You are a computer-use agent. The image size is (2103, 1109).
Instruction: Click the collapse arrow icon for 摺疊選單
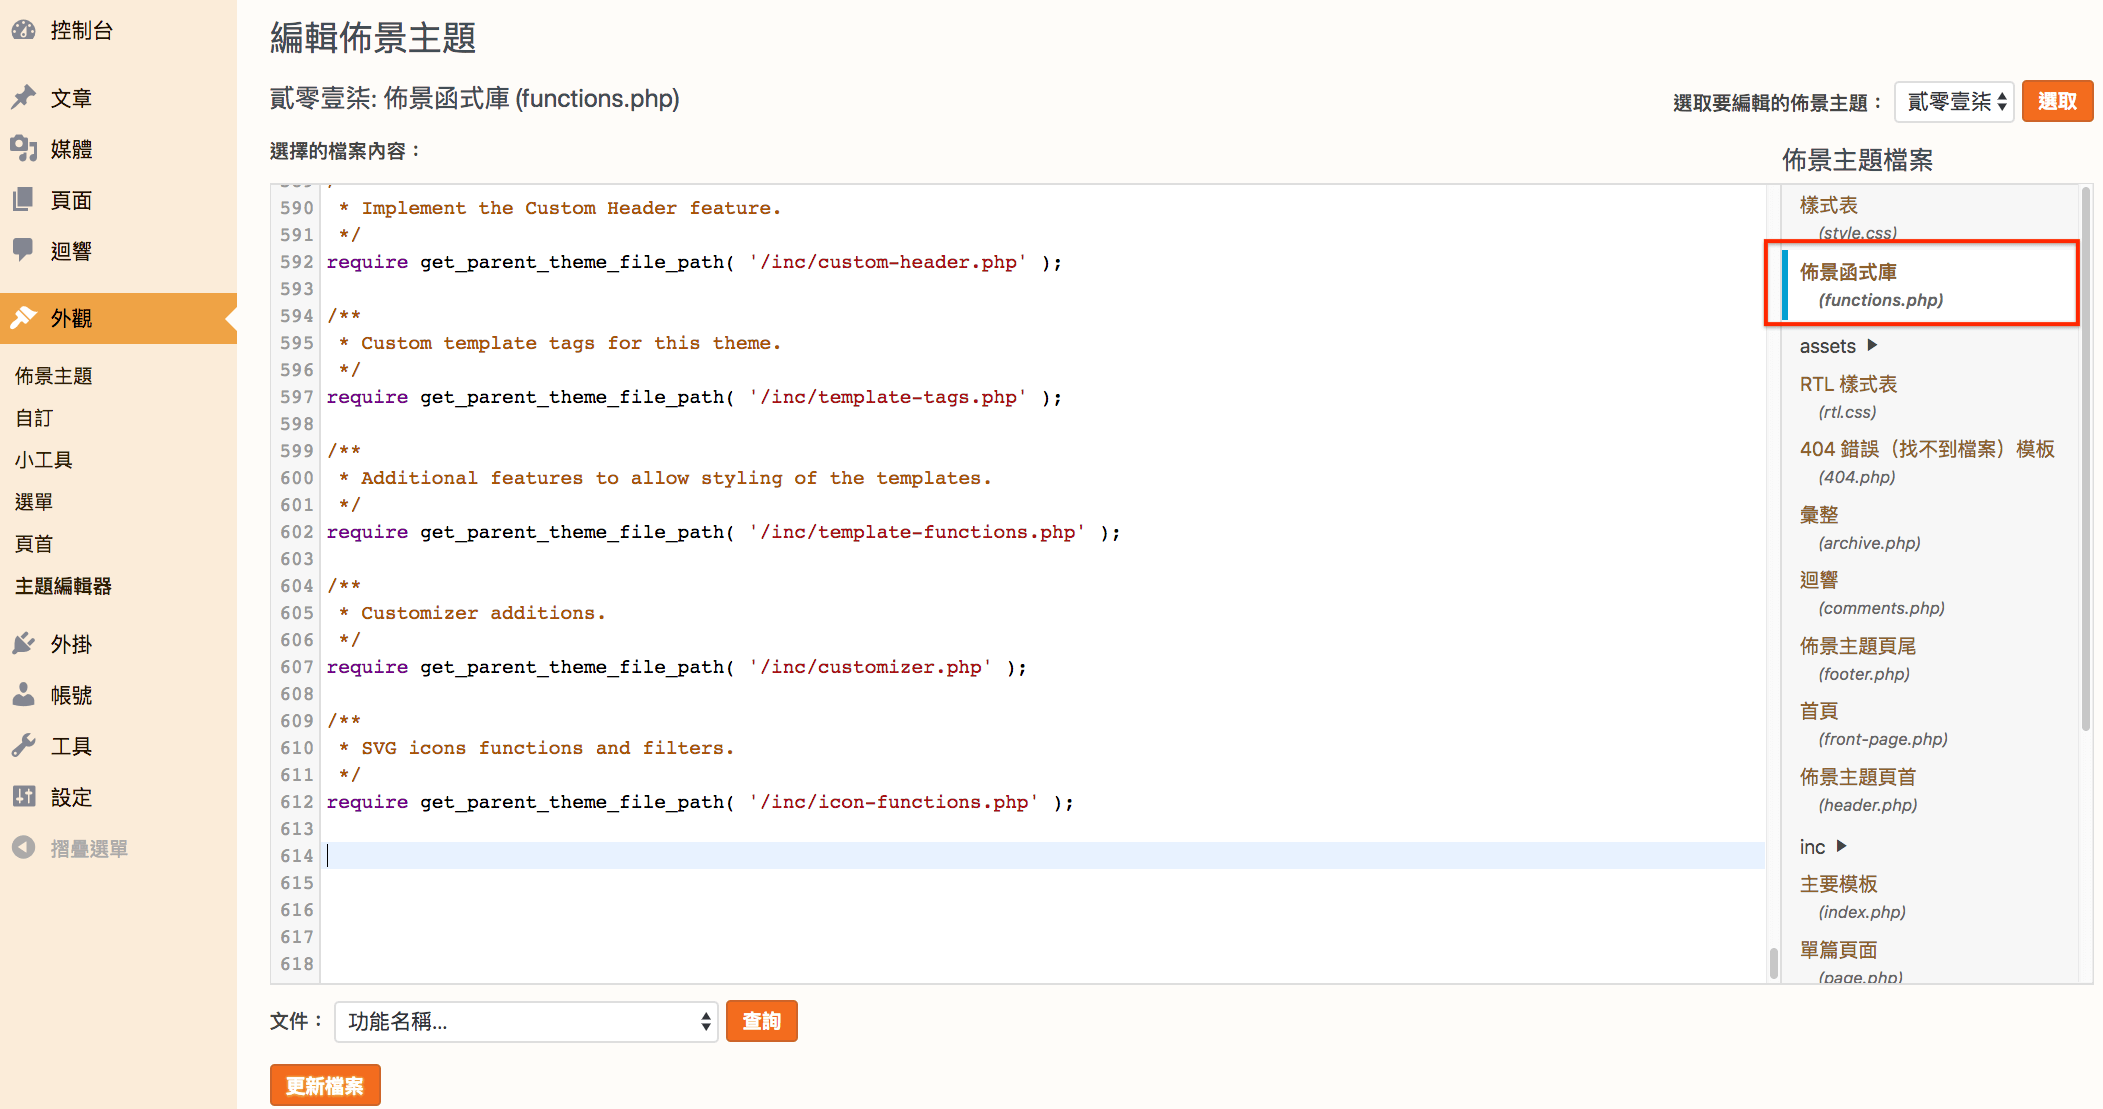click(24, 848)
